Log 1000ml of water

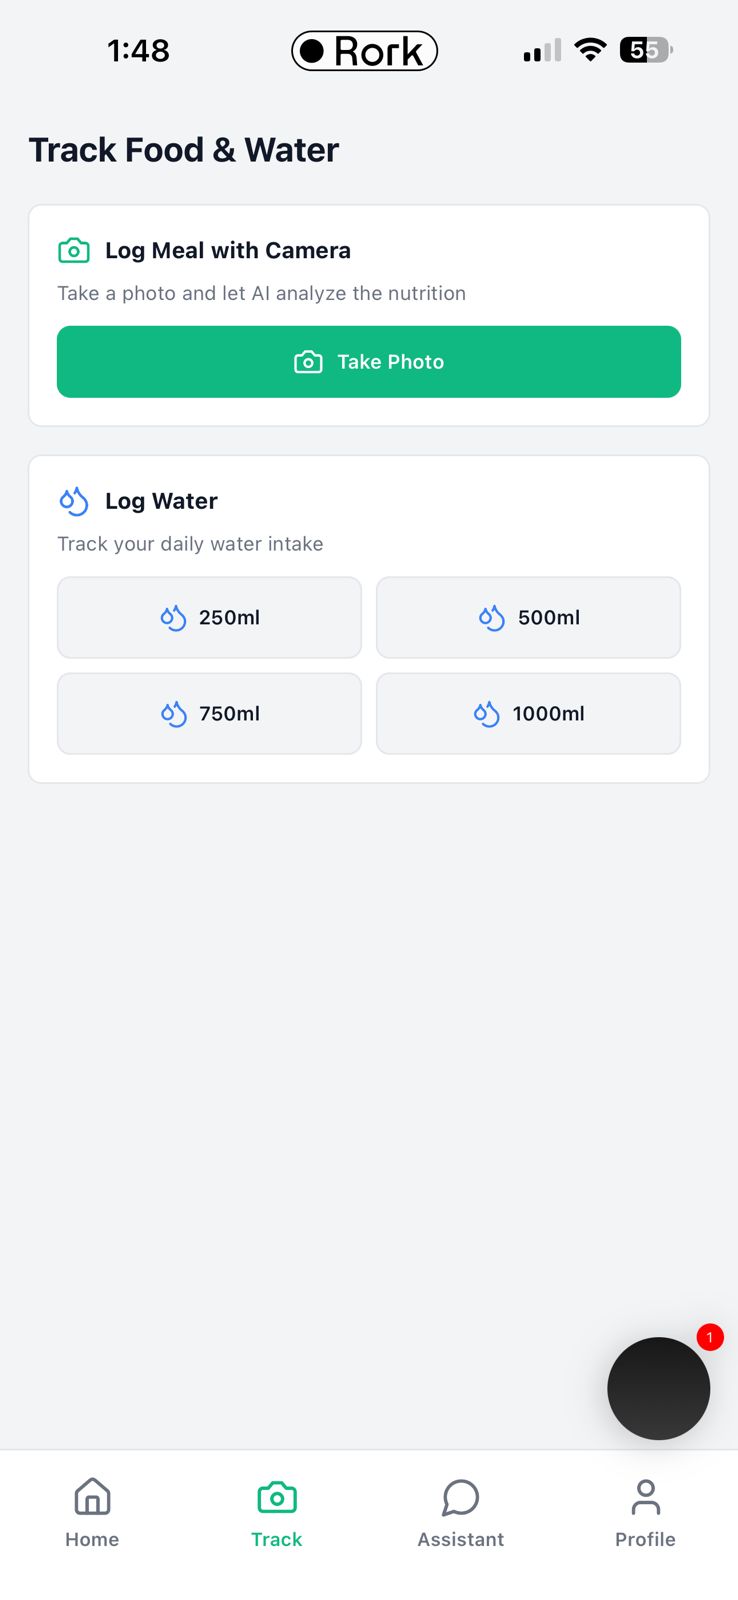pyautogui.click(x=528, y=714)
